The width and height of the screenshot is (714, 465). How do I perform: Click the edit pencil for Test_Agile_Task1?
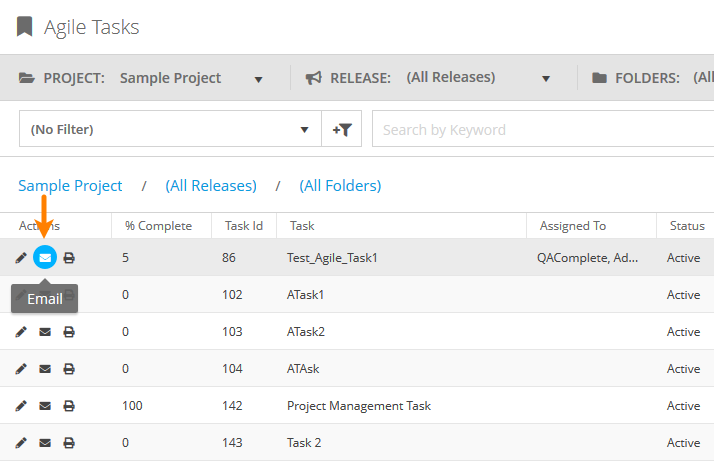click(x=21, y=258)
